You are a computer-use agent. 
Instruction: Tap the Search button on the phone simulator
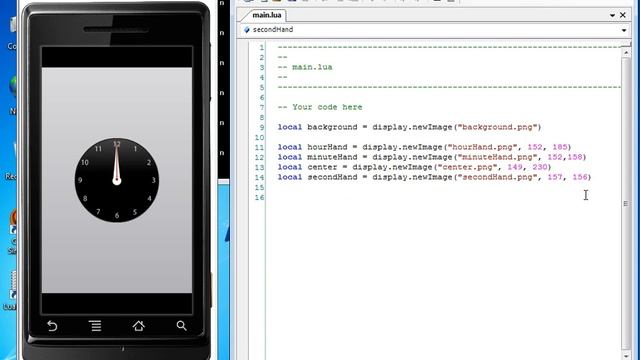click(182, 325)
